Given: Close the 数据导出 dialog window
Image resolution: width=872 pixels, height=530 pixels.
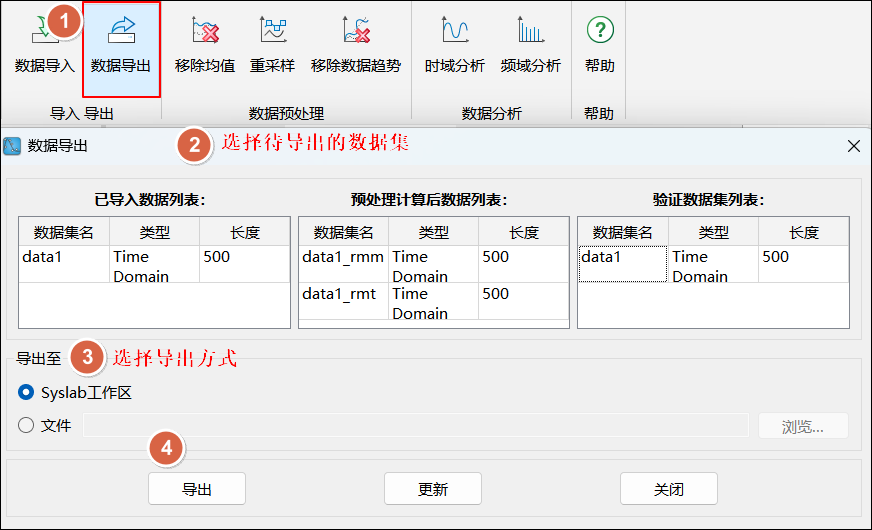Looking at the screenshot, I should point(853,146).
